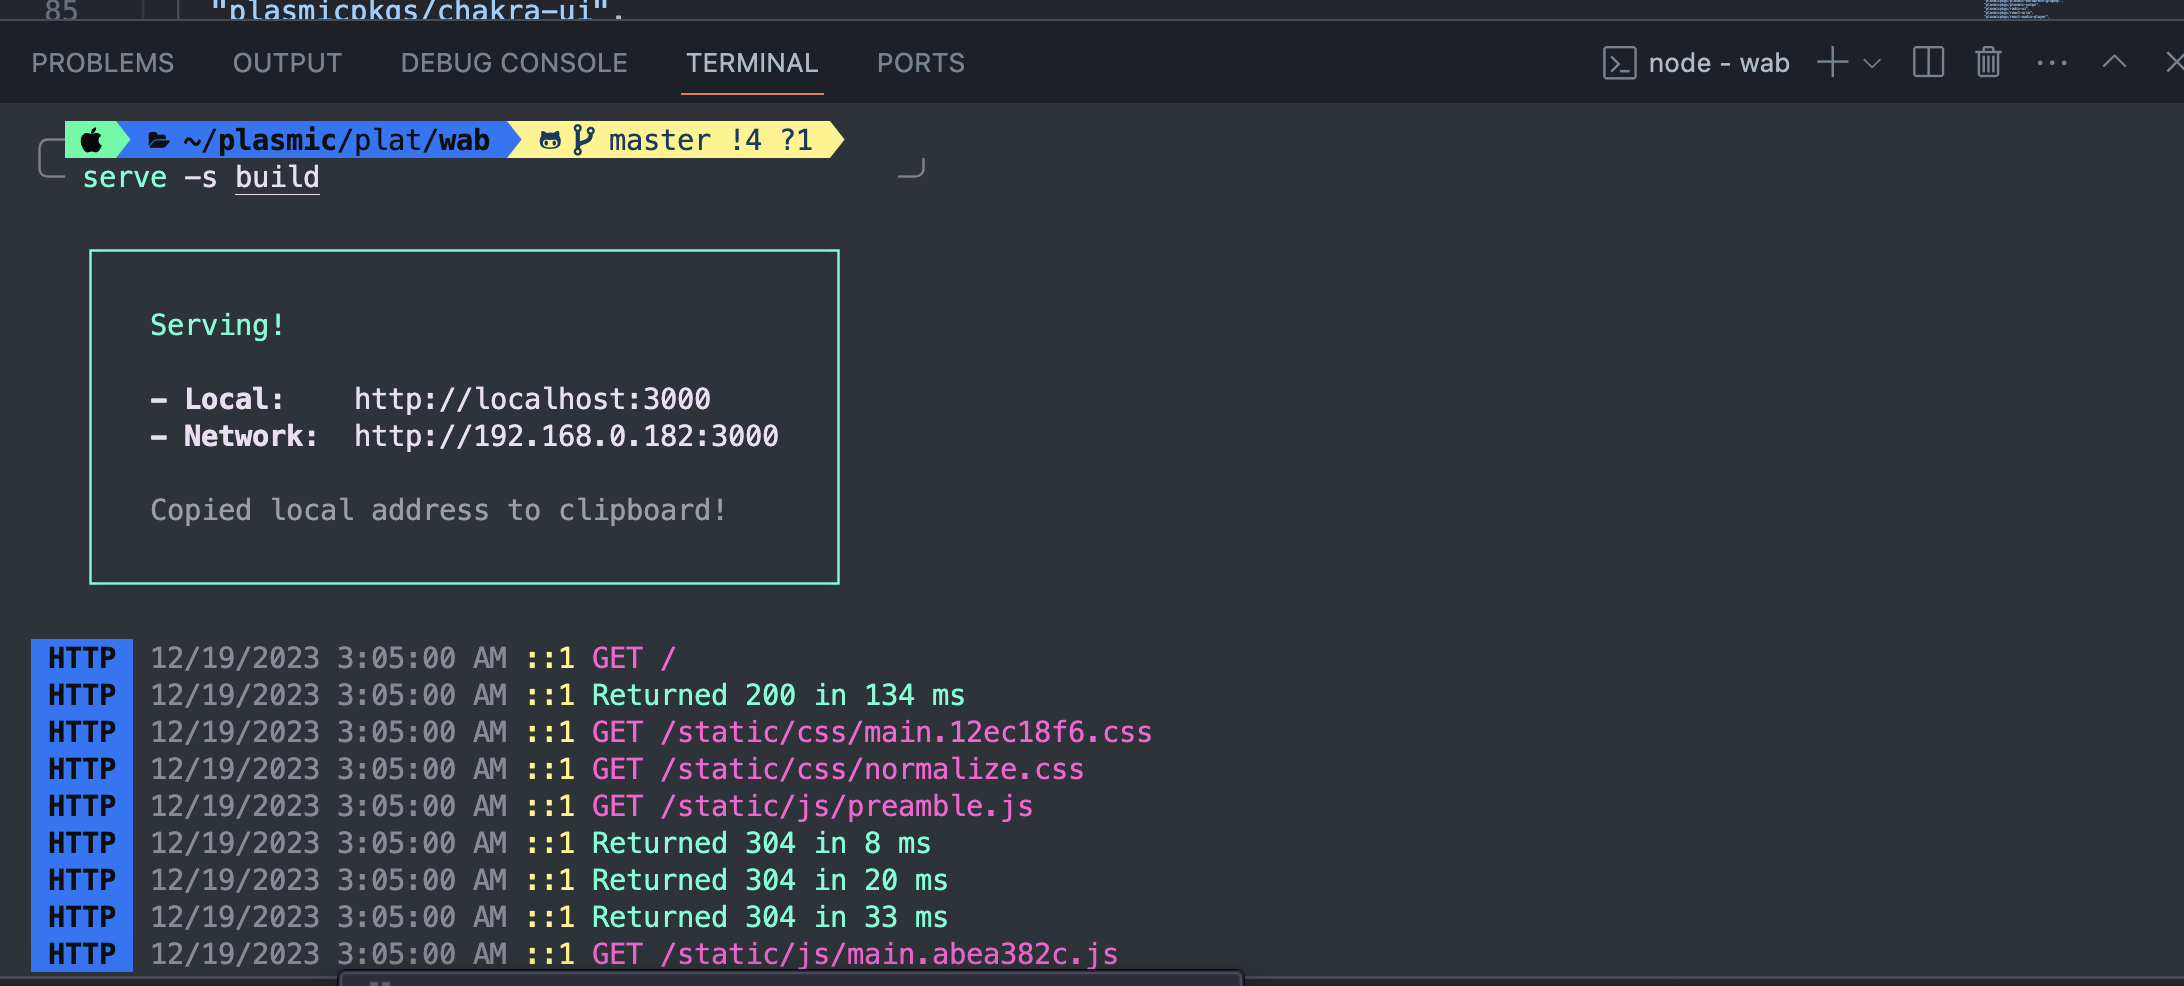Viewport: 2184px width, 986px height.
Task: Expand the launch profile dropdown chevron
Action: (1873, 63)
